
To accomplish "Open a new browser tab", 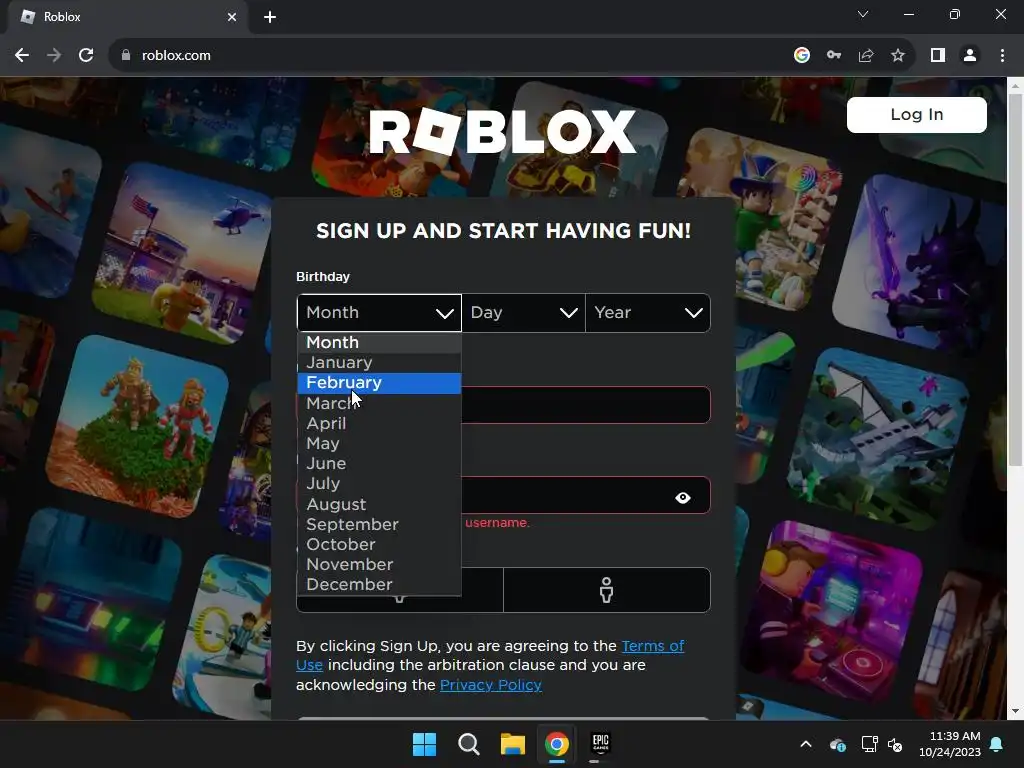I will [x=270, y=17].
